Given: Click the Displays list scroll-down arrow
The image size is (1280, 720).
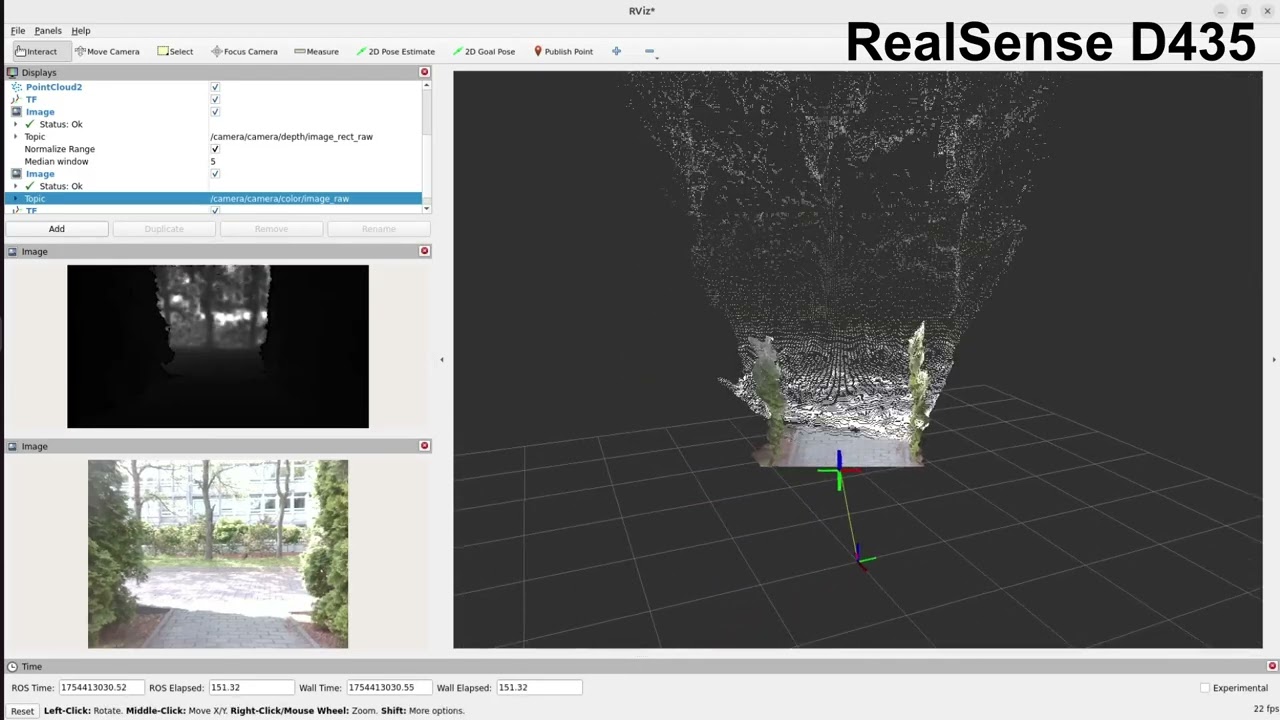Looking at the screenshot, I should (427, 208).
